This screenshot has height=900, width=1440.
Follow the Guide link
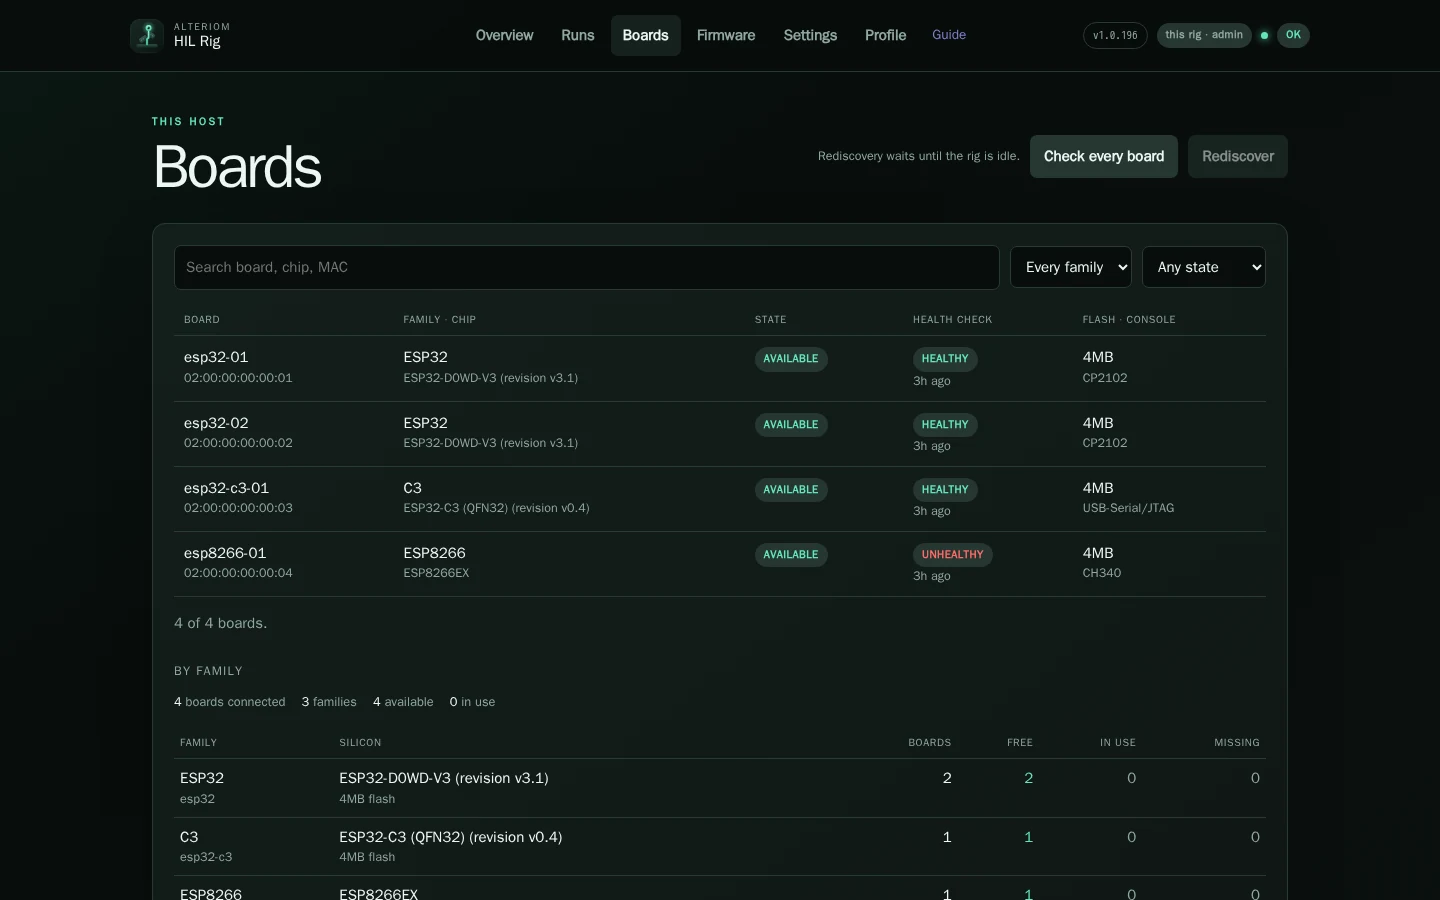(949, 35)
